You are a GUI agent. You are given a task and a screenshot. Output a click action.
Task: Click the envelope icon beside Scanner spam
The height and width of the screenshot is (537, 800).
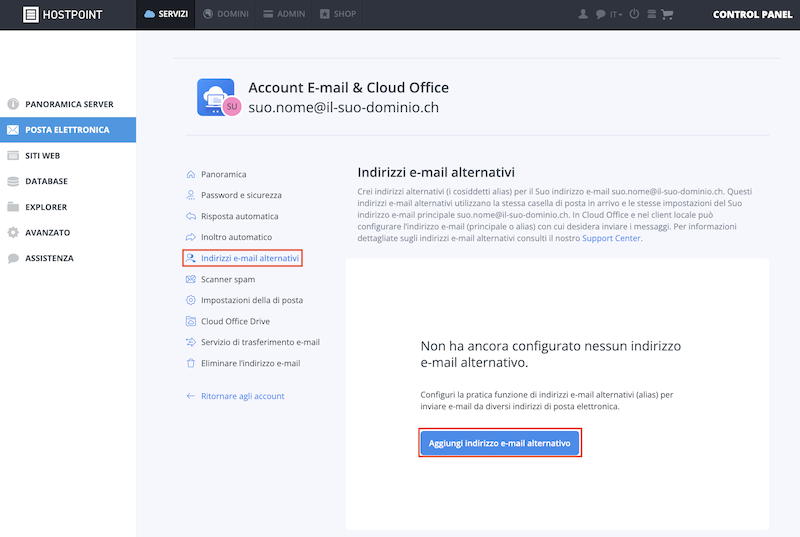tap(191, 279)
